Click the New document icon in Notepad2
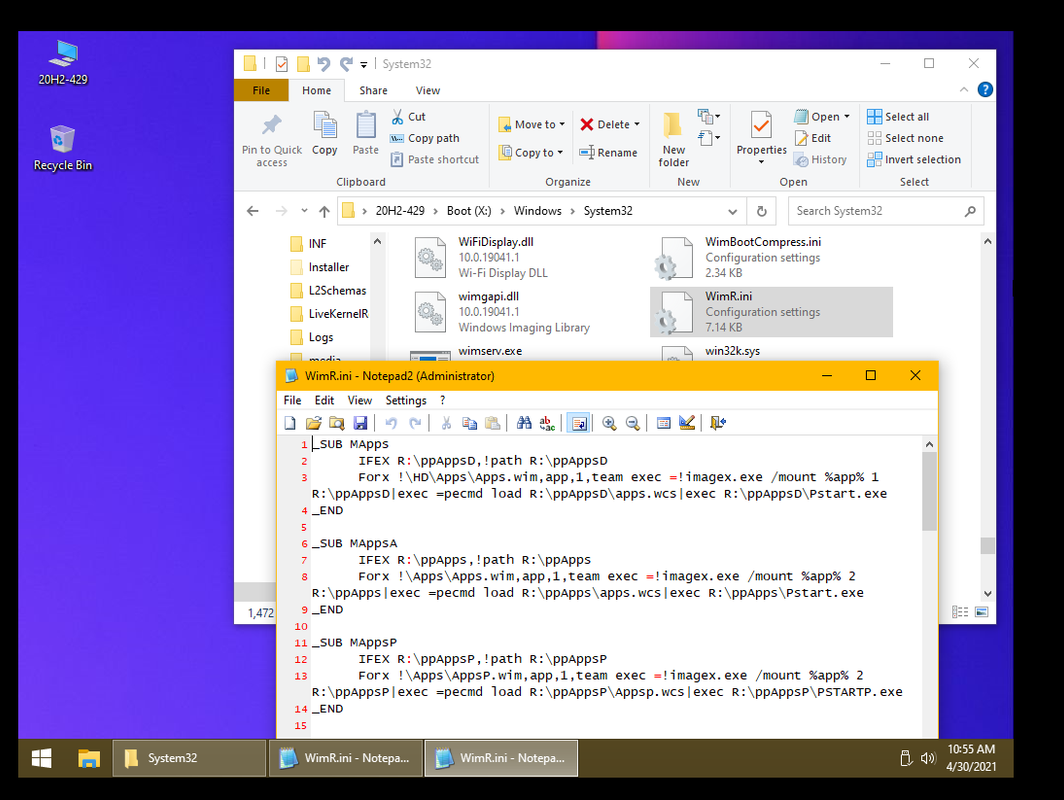This screenshot has height=800, width=1064. coord(290,423)
